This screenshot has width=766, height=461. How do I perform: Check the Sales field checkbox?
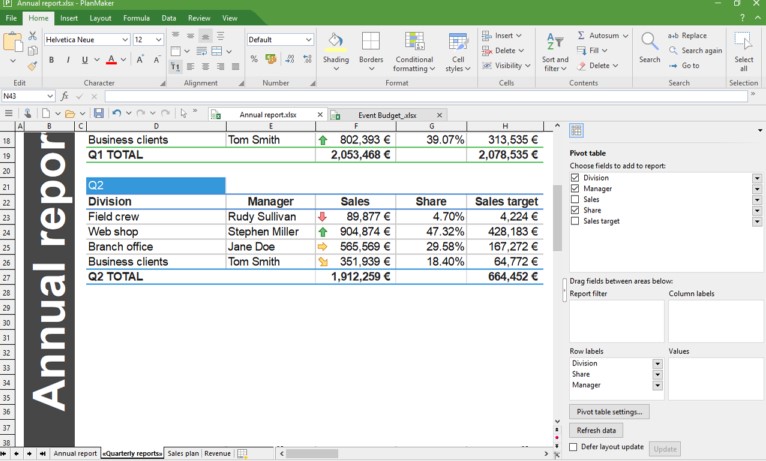pos(575,199)
